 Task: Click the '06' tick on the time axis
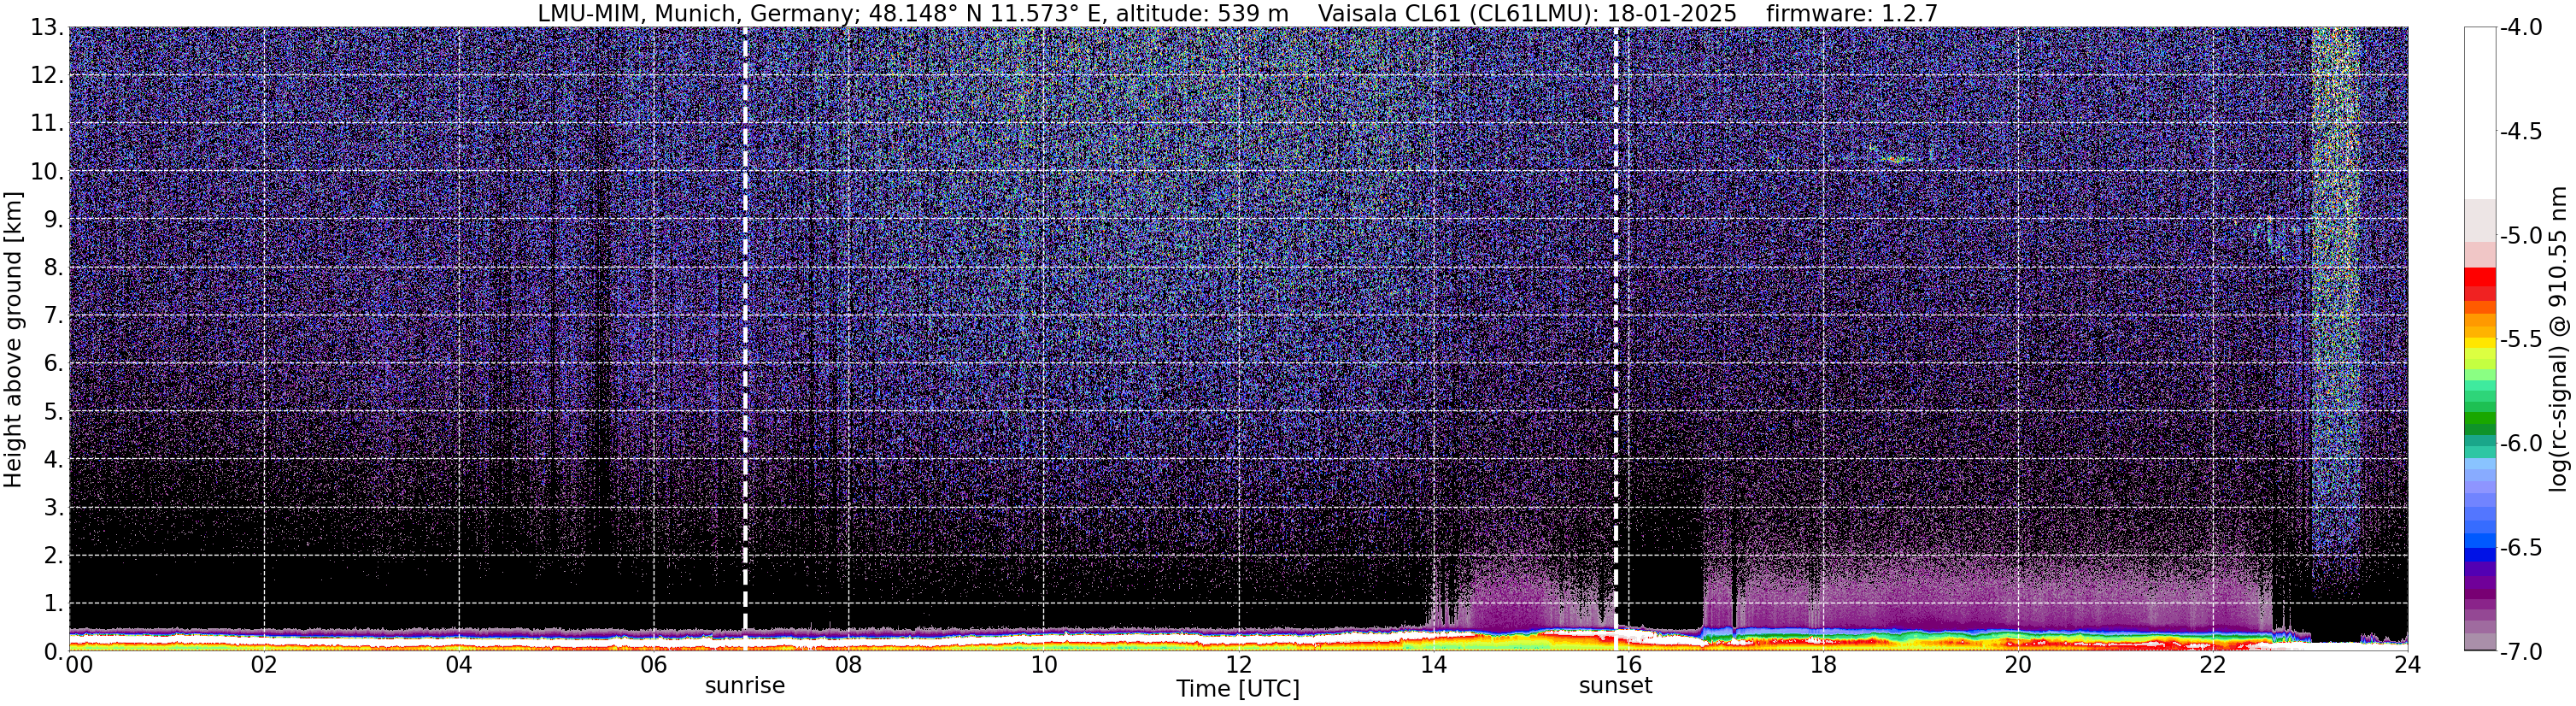point(654,665)
